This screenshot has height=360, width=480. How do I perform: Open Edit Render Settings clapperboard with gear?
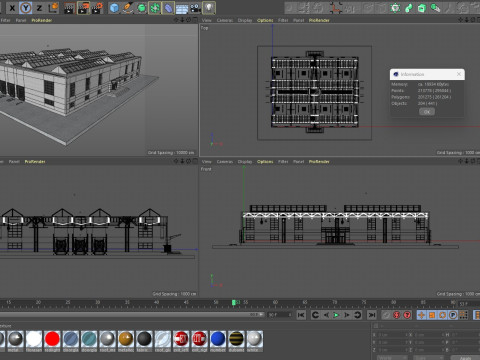point(97,8)
